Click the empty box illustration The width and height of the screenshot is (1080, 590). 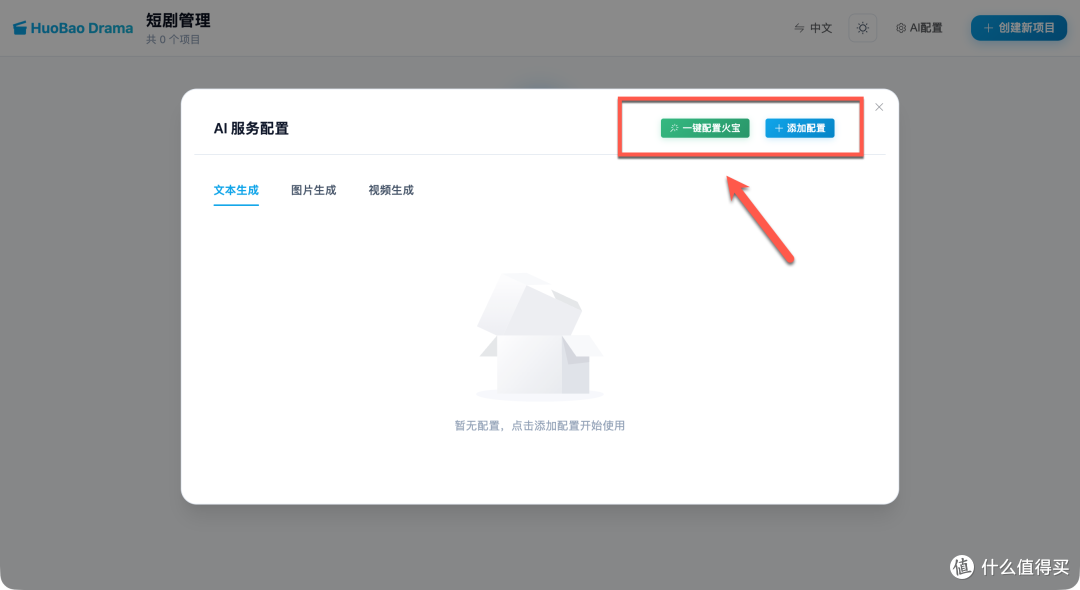[540, 337]
